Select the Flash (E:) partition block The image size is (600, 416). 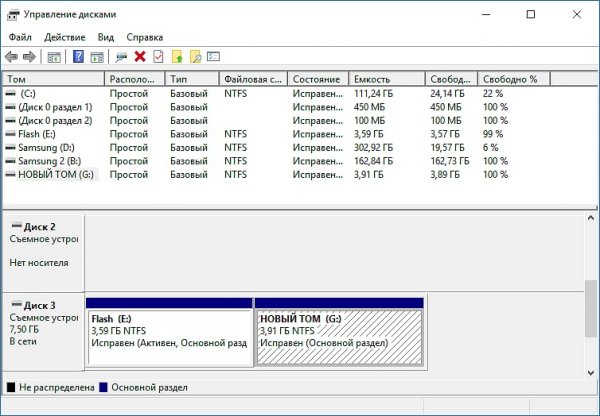(169, 335)
